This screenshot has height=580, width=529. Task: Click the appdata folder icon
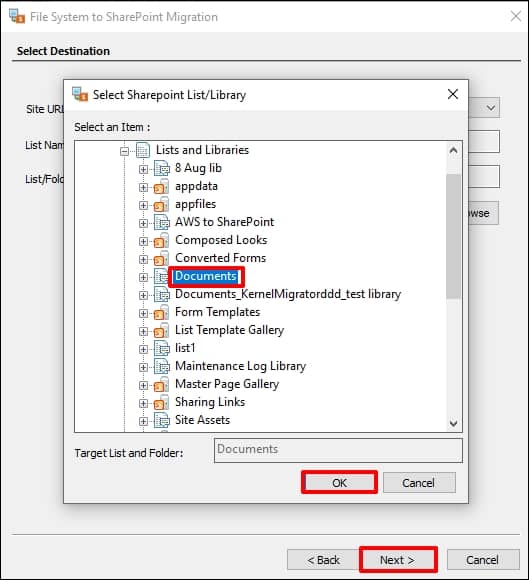162,186
